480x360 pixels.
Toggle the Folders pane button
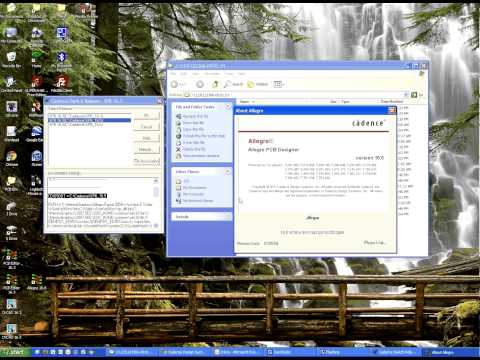click(257, 84)
